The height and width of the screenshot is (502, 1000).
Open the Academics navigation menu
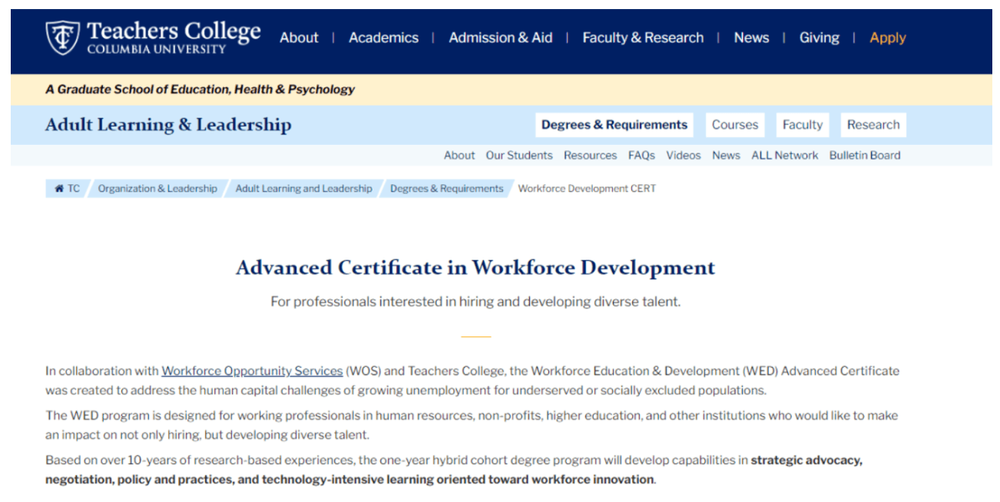coord(383,38)
